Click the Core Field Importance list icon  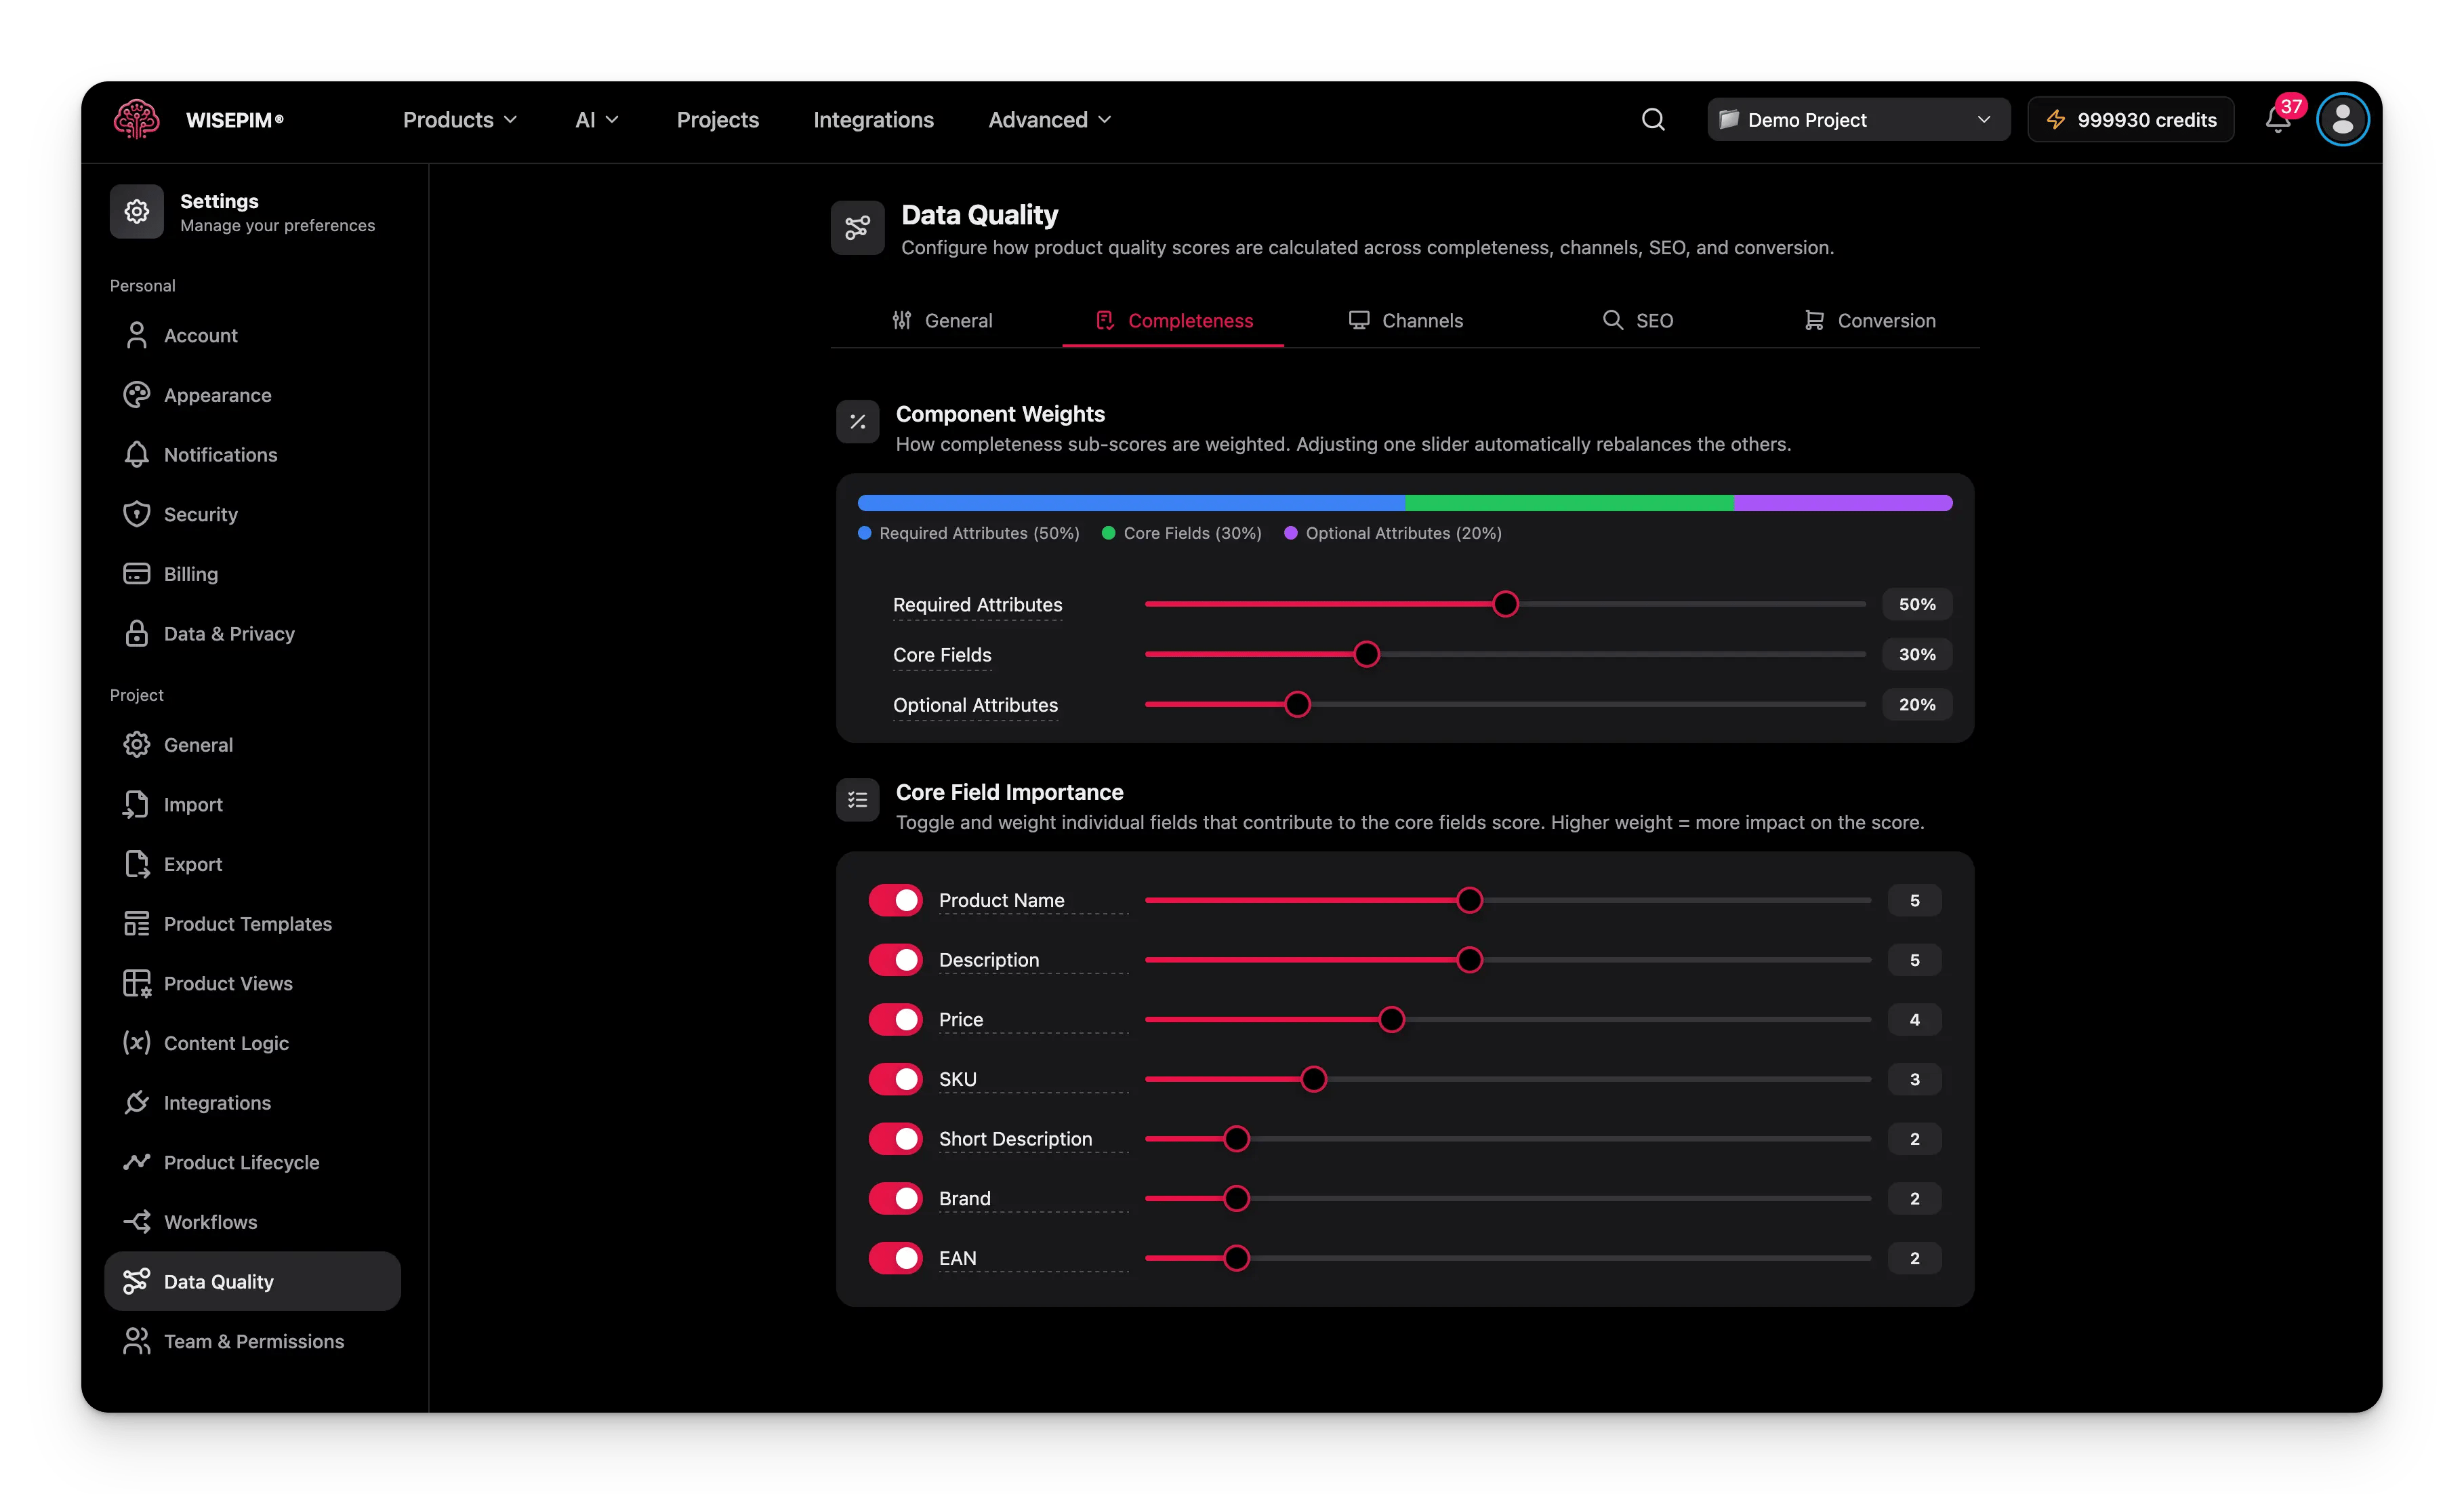pos(857,800)
